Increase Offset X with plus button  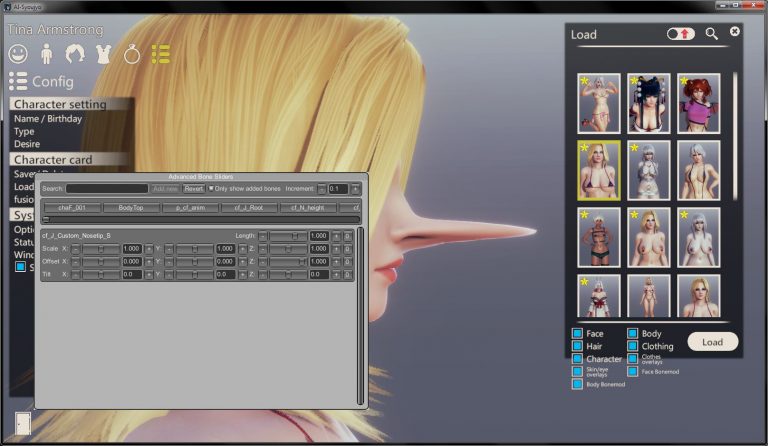[149, 262]
